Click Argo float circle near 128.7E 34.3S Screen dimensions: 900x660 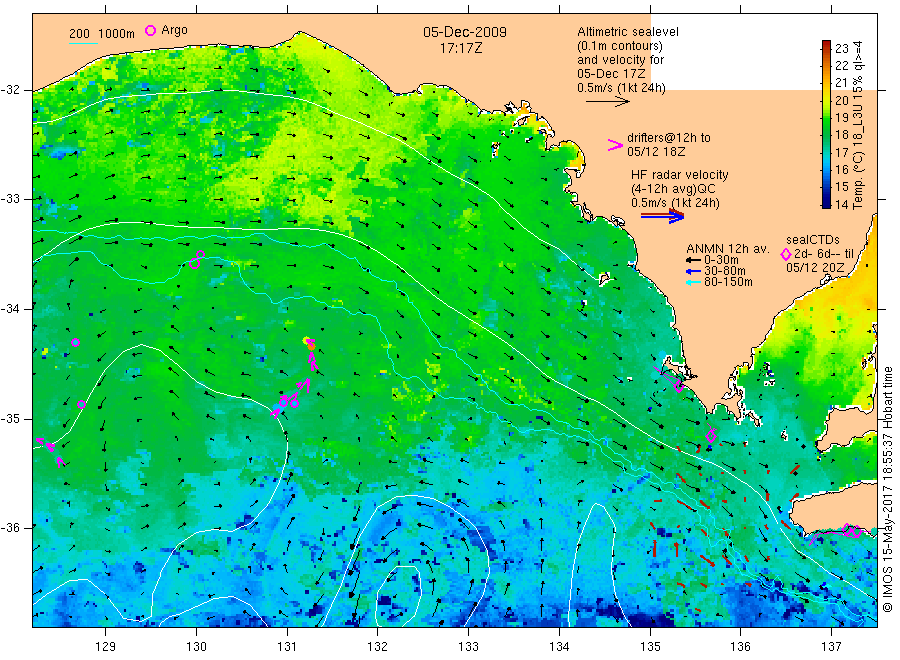coord(75,343)
